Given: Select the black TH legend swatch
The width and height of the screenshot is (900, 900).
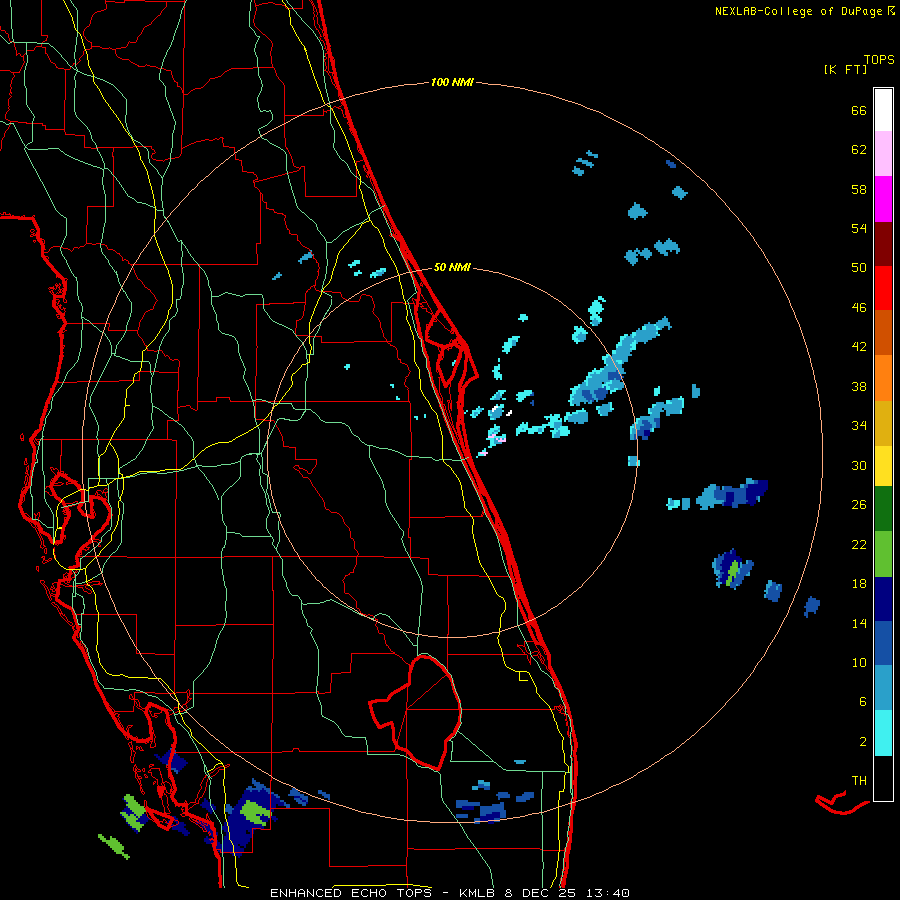Looking at the screenshot, I should click(x=883, y=778).
